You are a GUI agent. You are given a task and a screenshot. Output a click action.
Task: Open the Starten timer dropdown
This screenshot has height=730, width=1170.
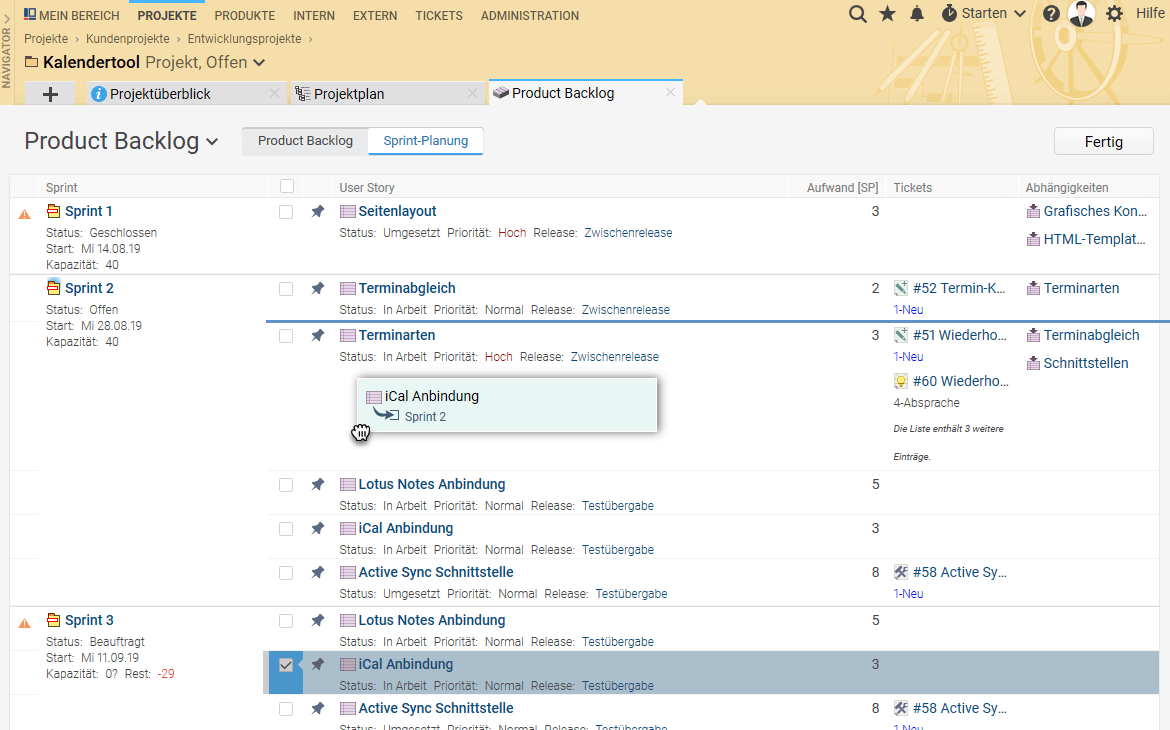point(984,14)
